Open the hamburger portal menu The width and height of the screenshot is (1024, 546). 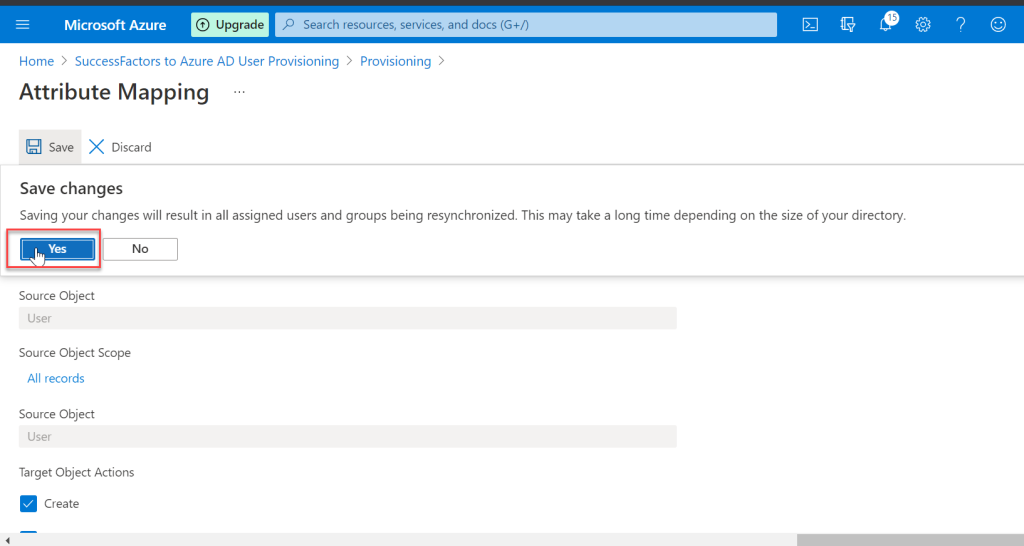[23, 25]
